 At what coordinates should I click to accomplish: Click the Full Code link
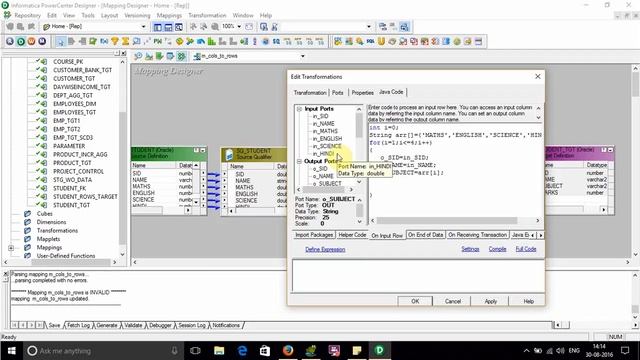(x=526, y=249)
